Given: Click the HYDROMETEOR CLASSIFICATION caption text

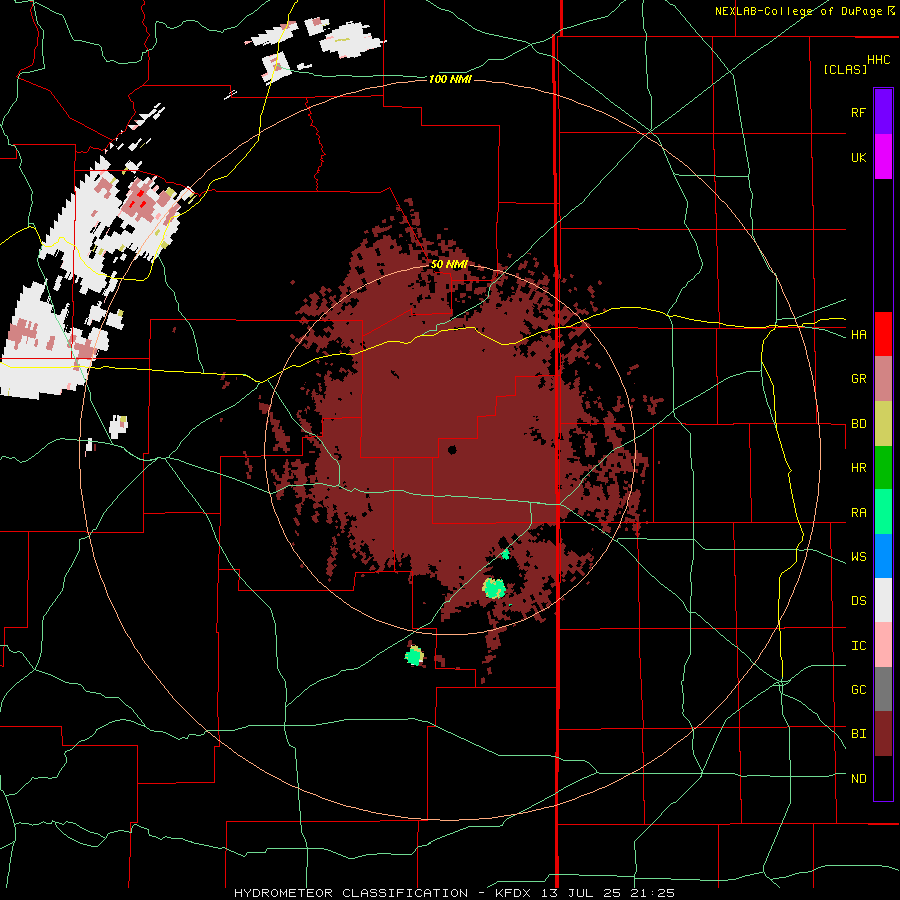Looking at the screenshot, I should (351, 893).
